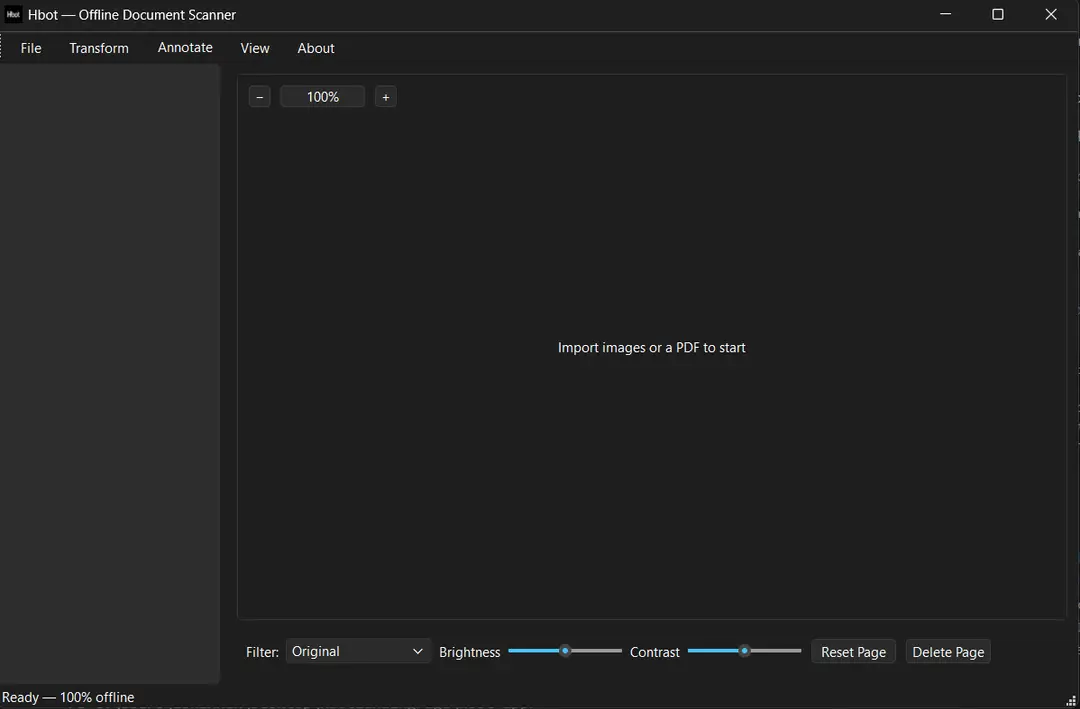Click the Filter: label
The image size is (1080, 709).
pyautogui.click(x=262, y=652)
